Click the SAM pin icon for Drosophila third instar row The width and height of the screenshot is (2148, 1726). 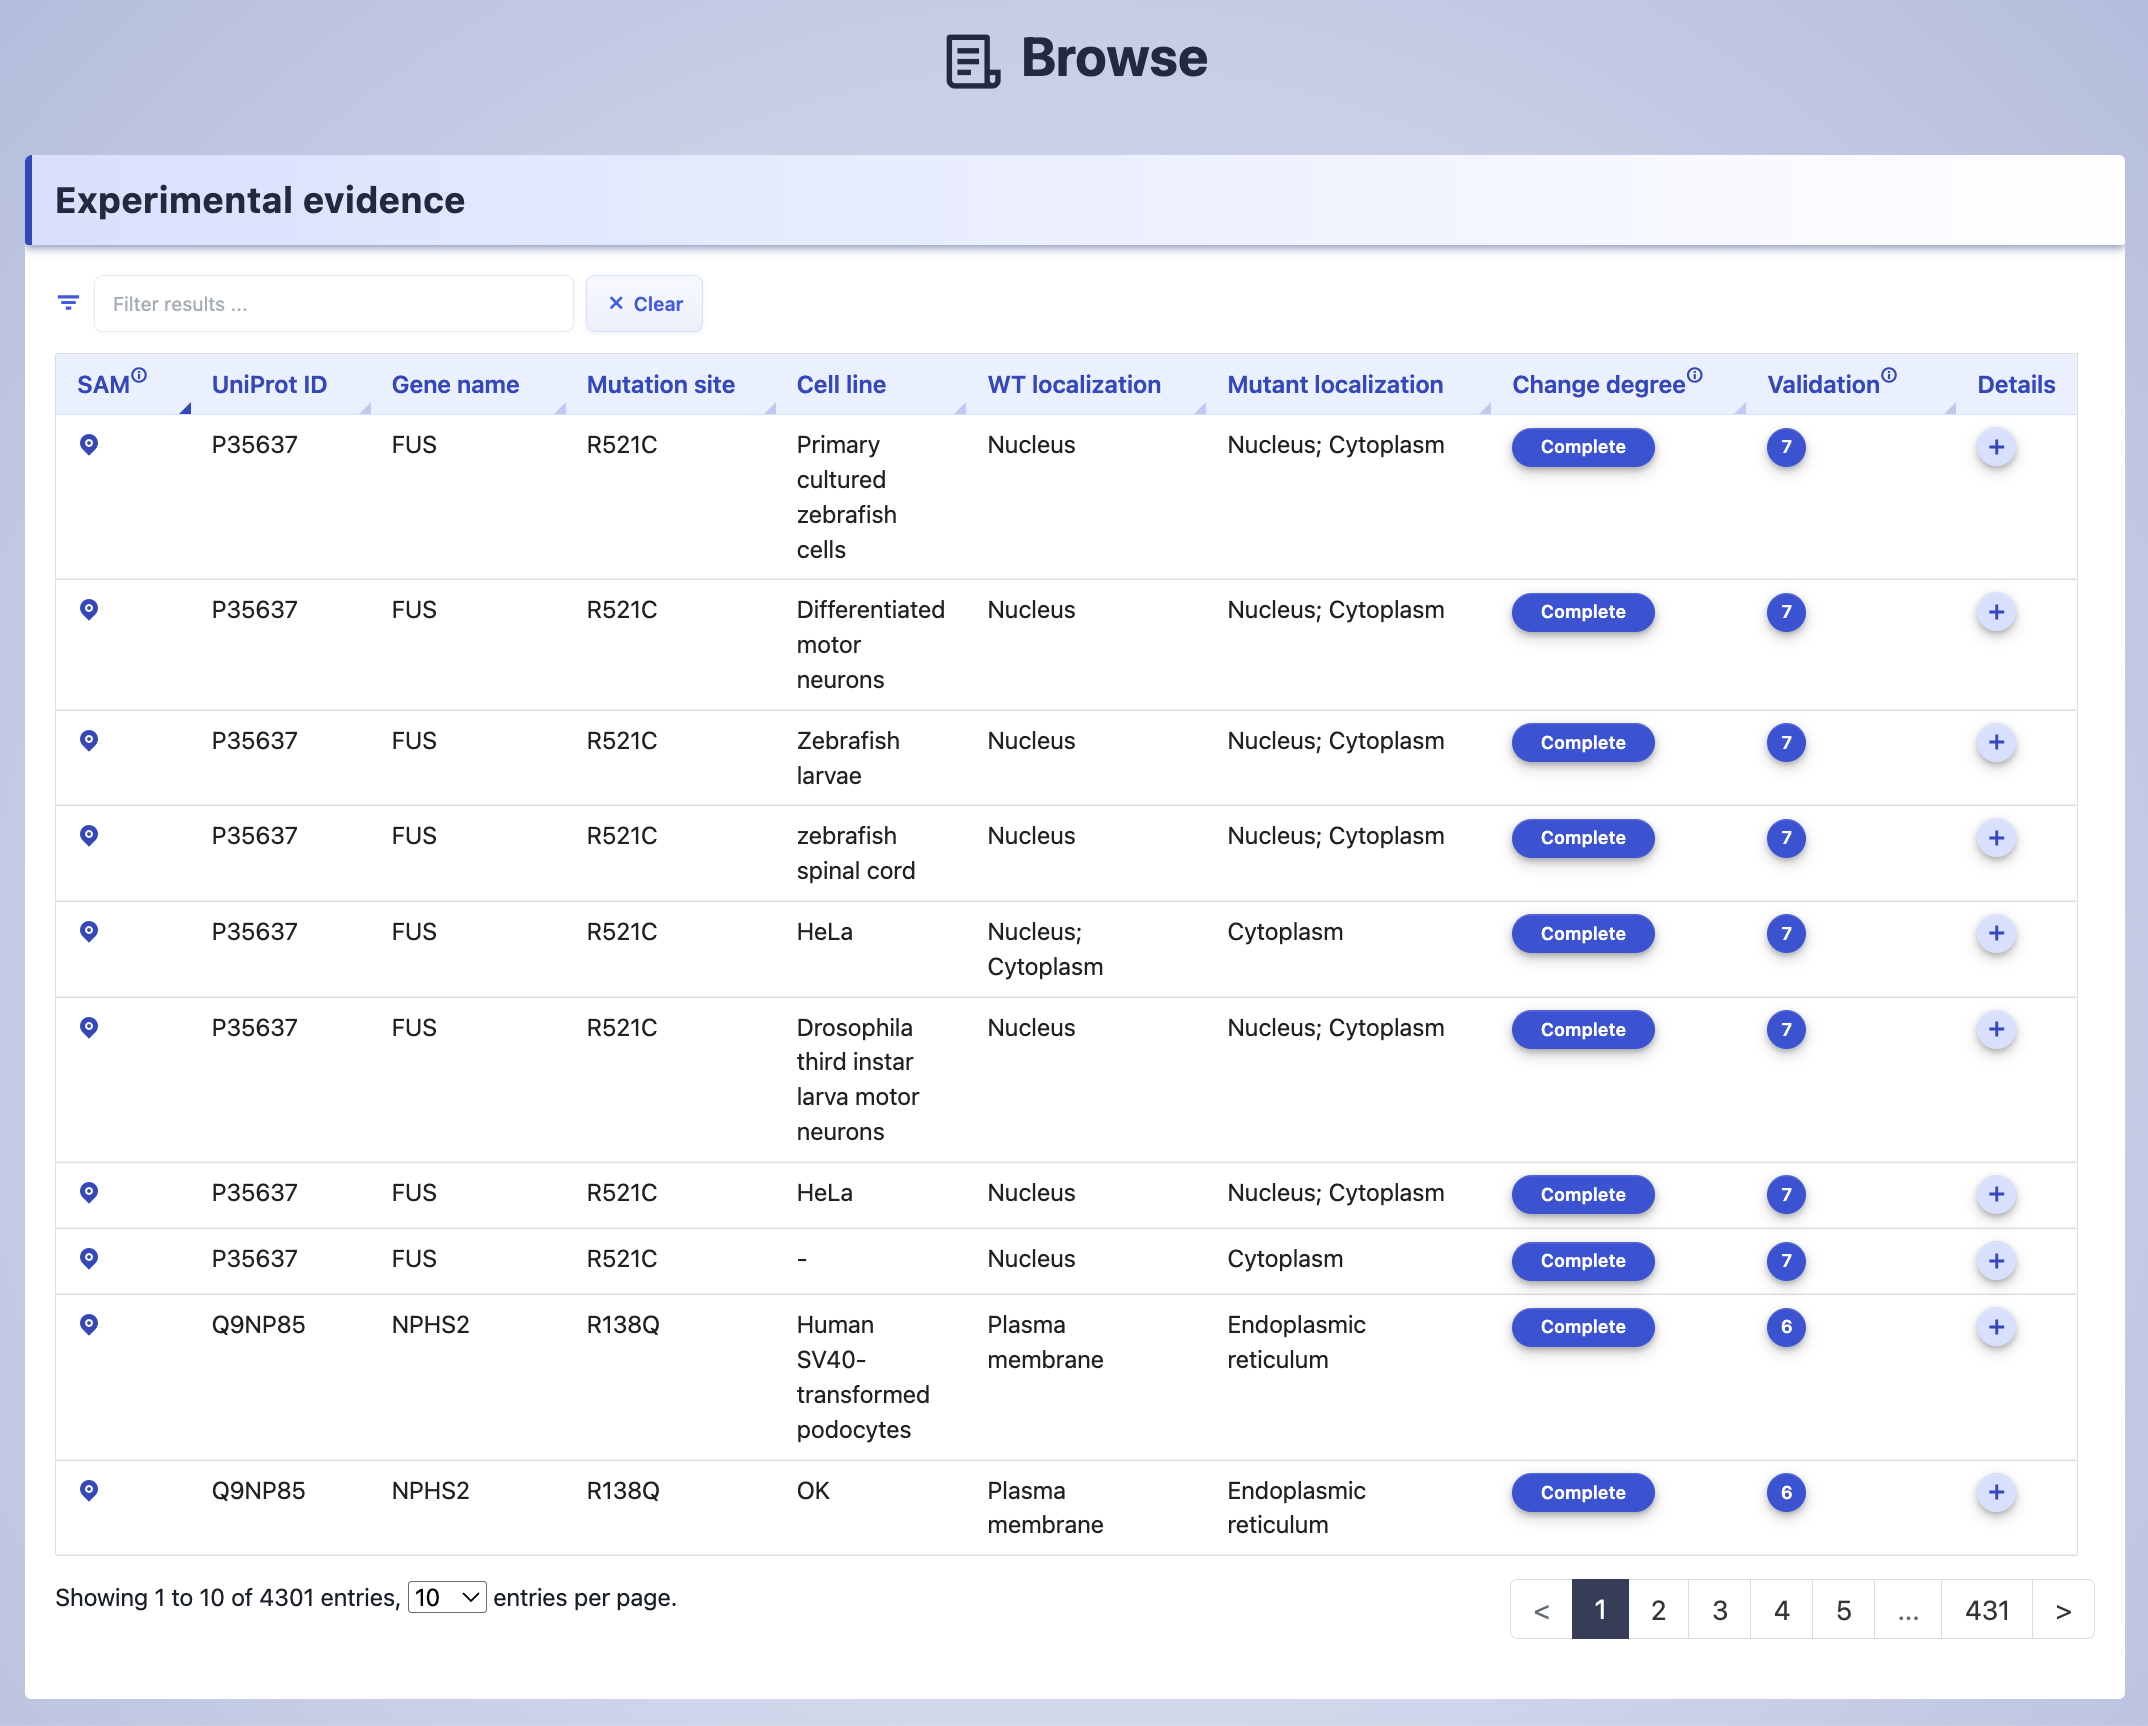pos(89,1028)
